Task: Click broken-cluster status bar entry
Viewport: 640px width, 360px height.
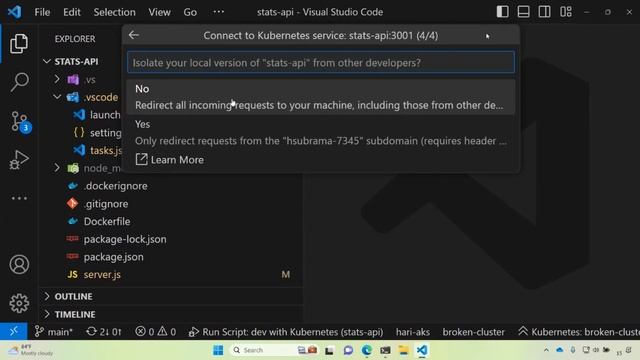Action: [473, 332]
